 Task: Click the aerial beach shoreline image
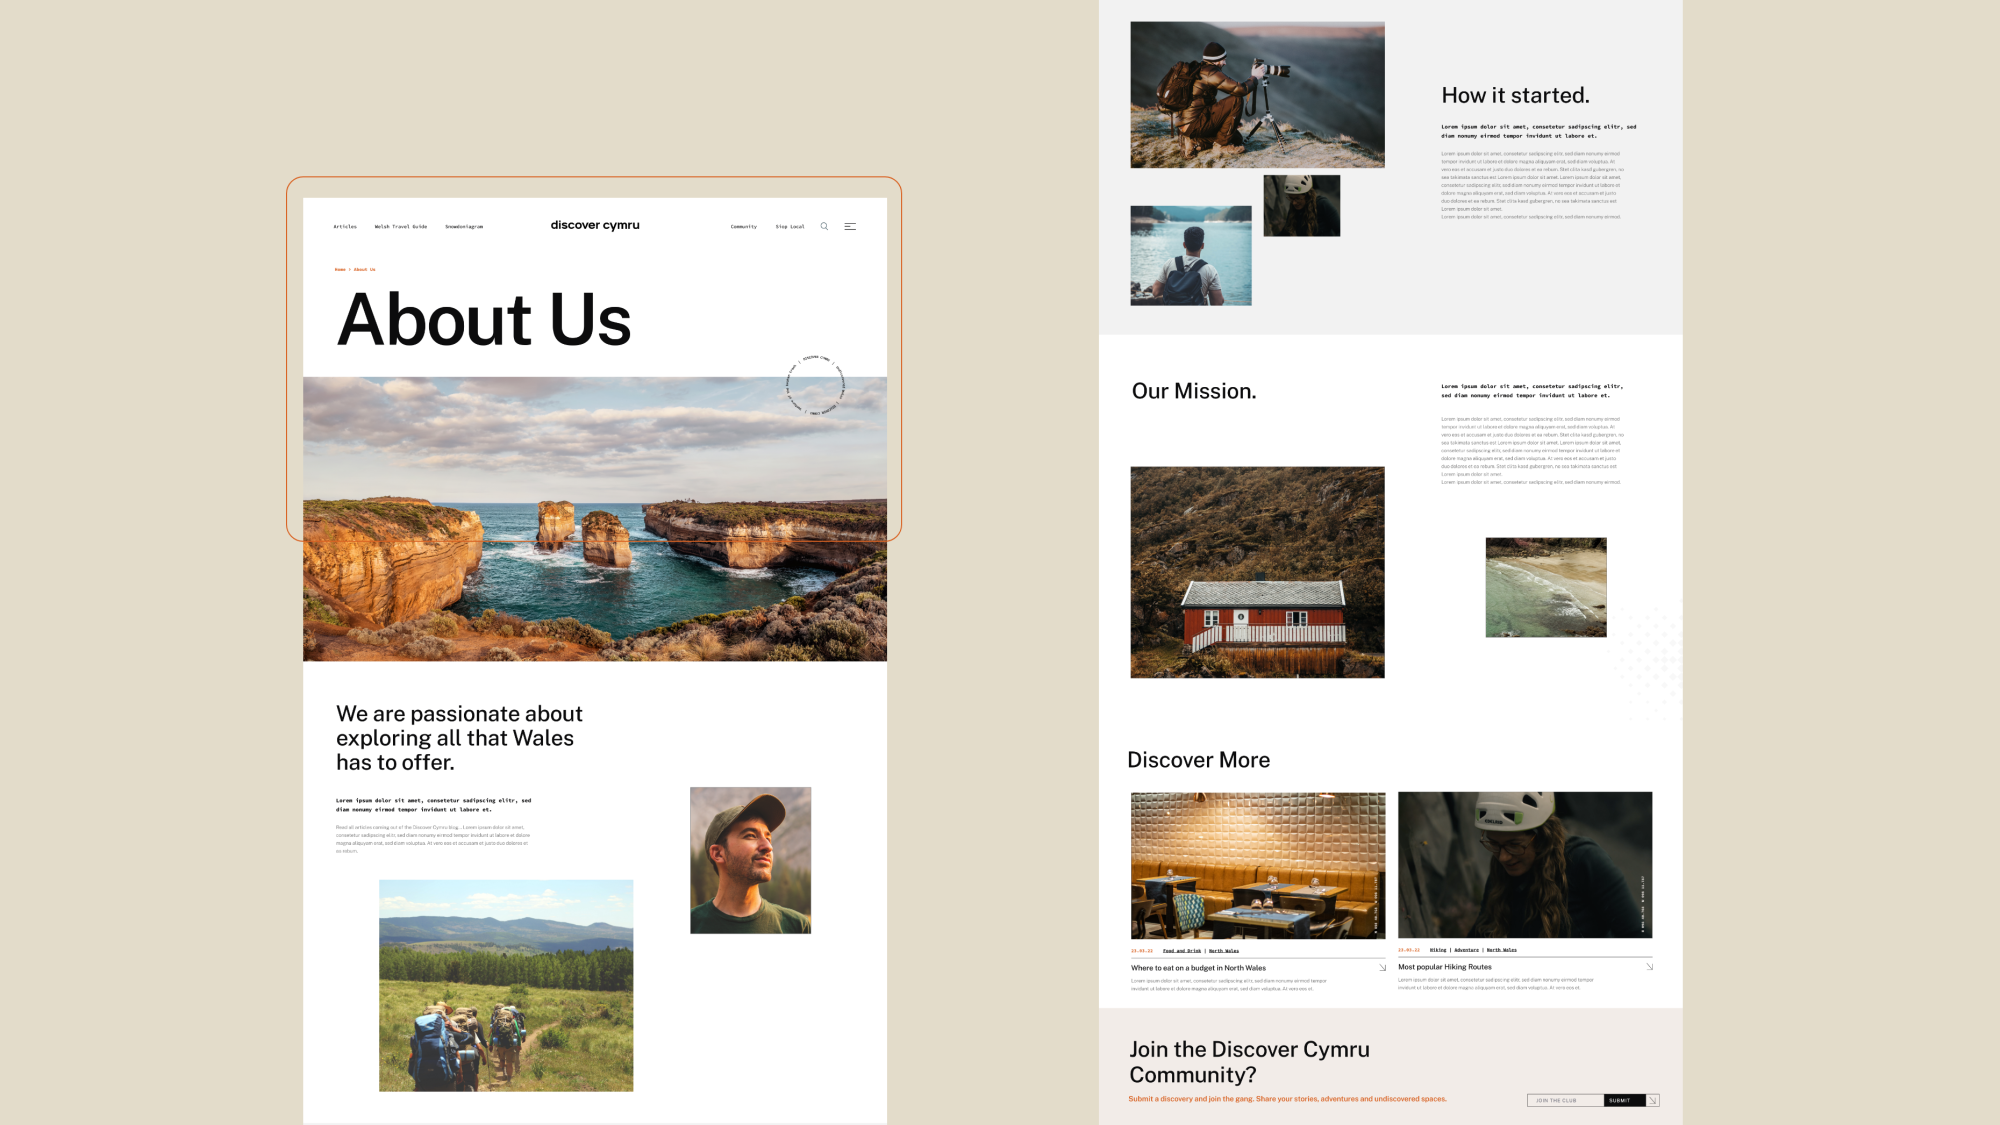[1546, 588]
